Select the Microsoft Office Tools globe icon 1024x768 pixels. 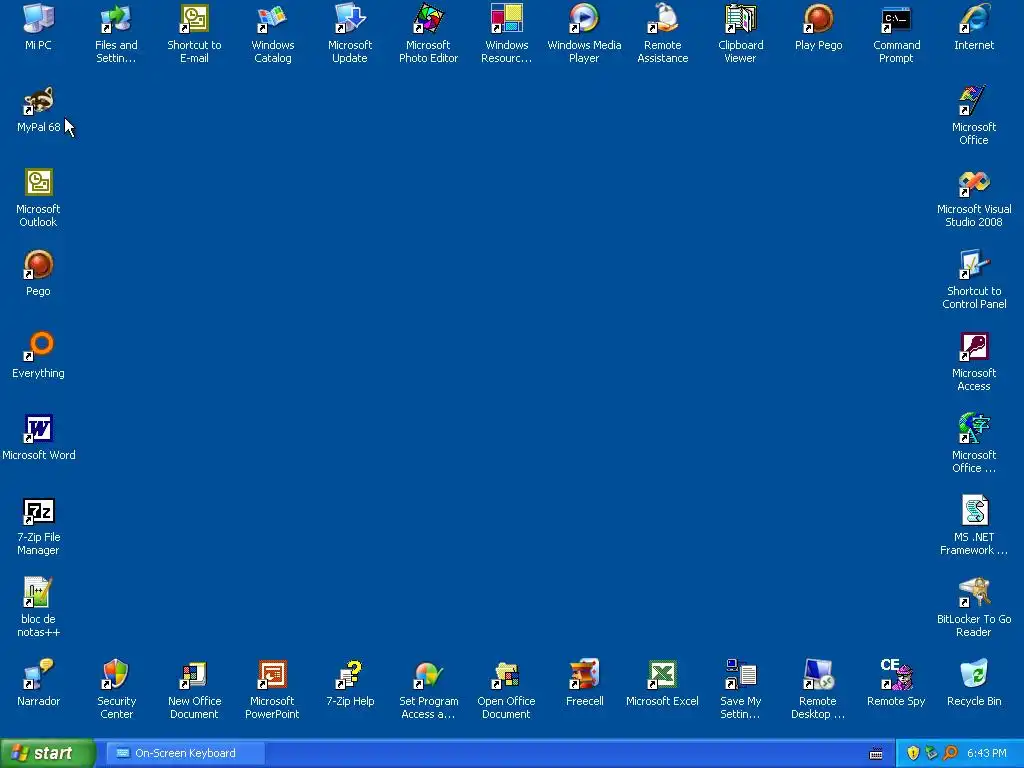(974, 429)
